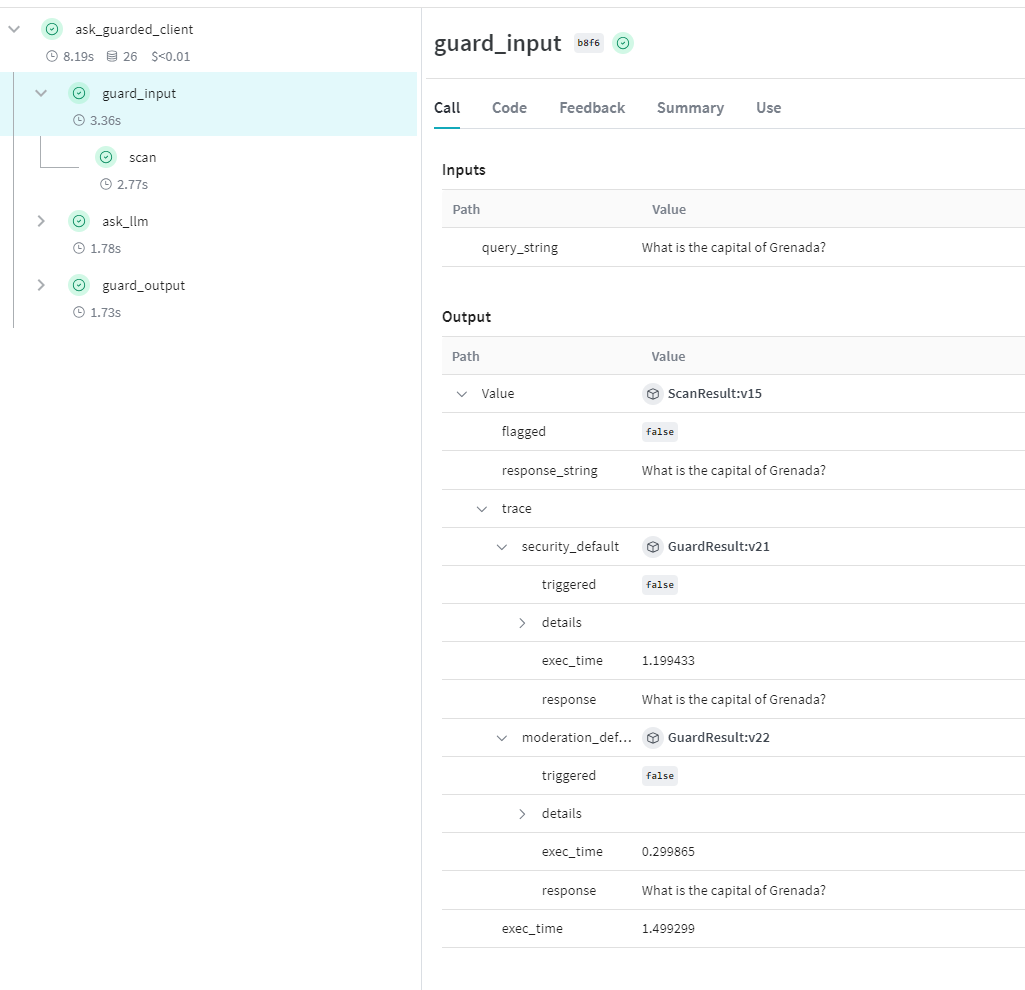Switch to the Call tab
Image resolution: width=1025 pixels, height=990 pixels.
click(447, 108)
